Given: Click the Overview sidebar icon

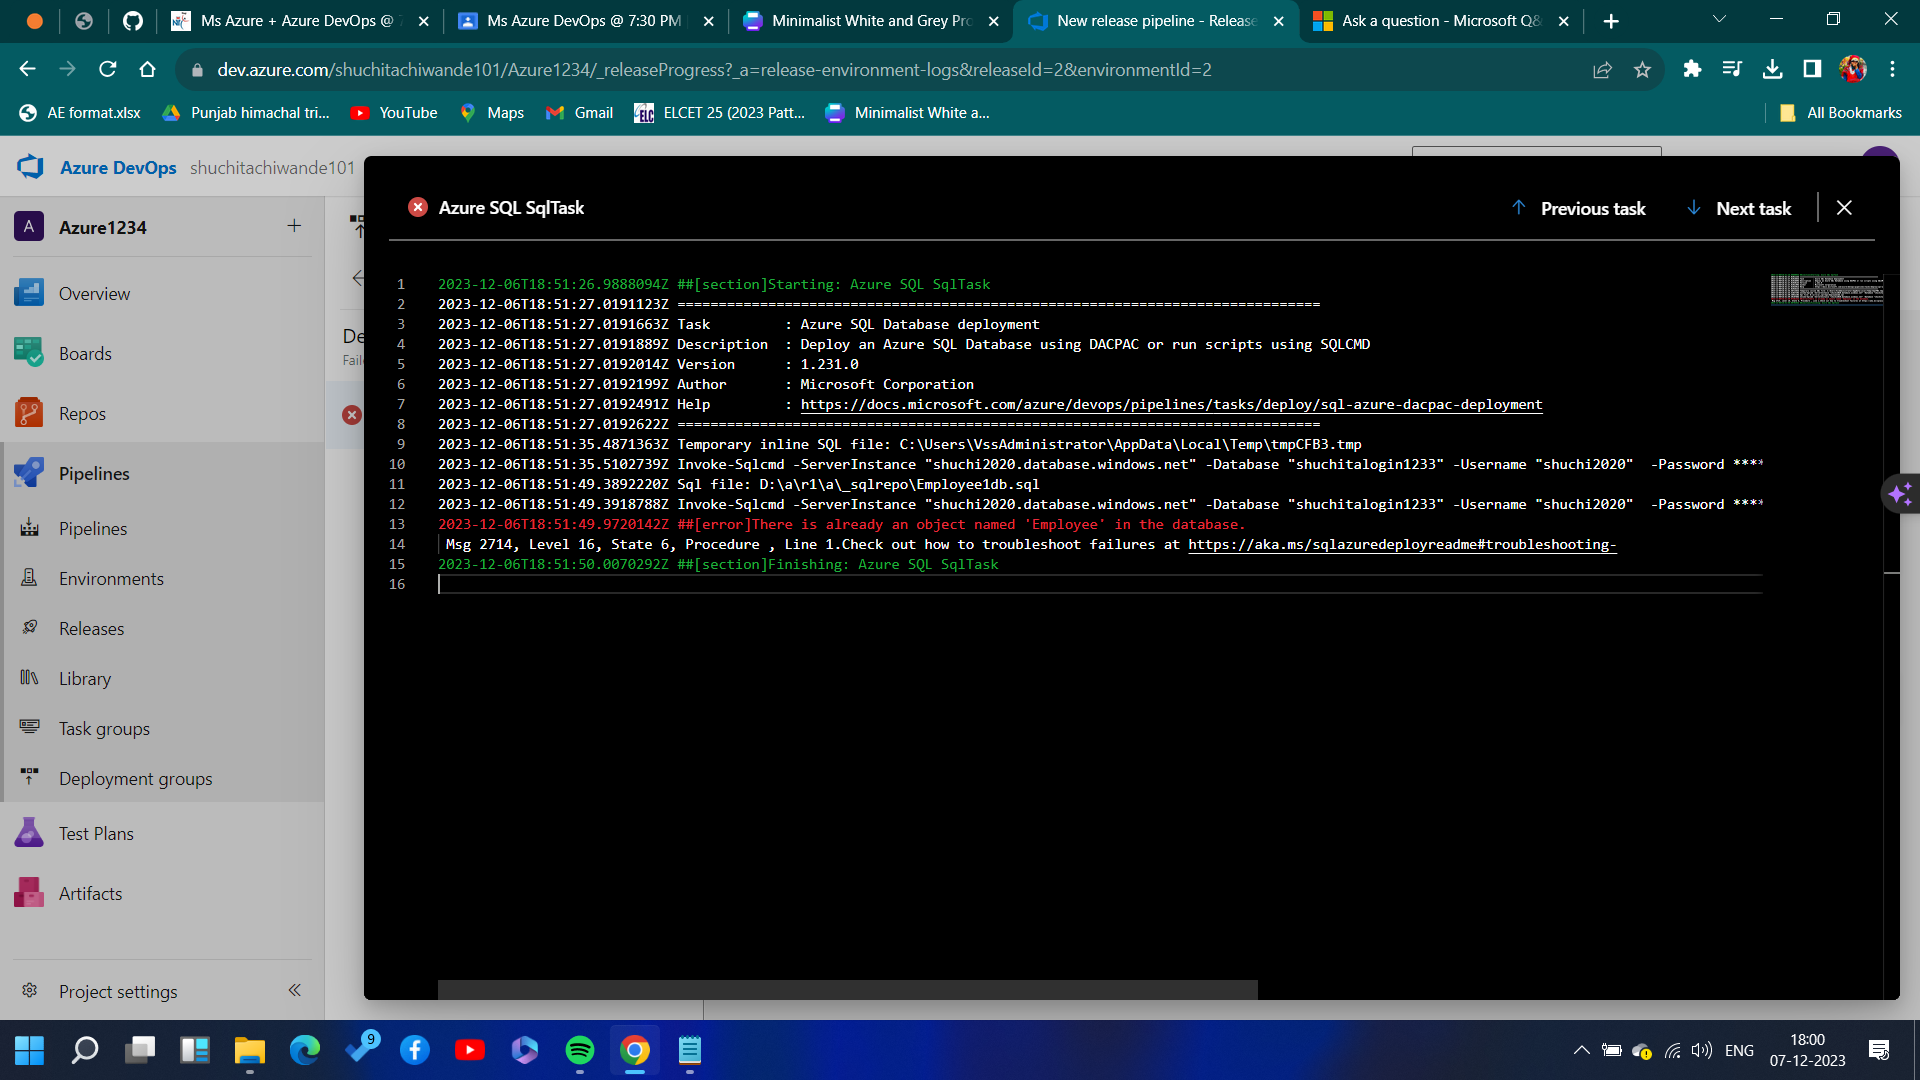Looking at the screenshot, I should point(29,292).
